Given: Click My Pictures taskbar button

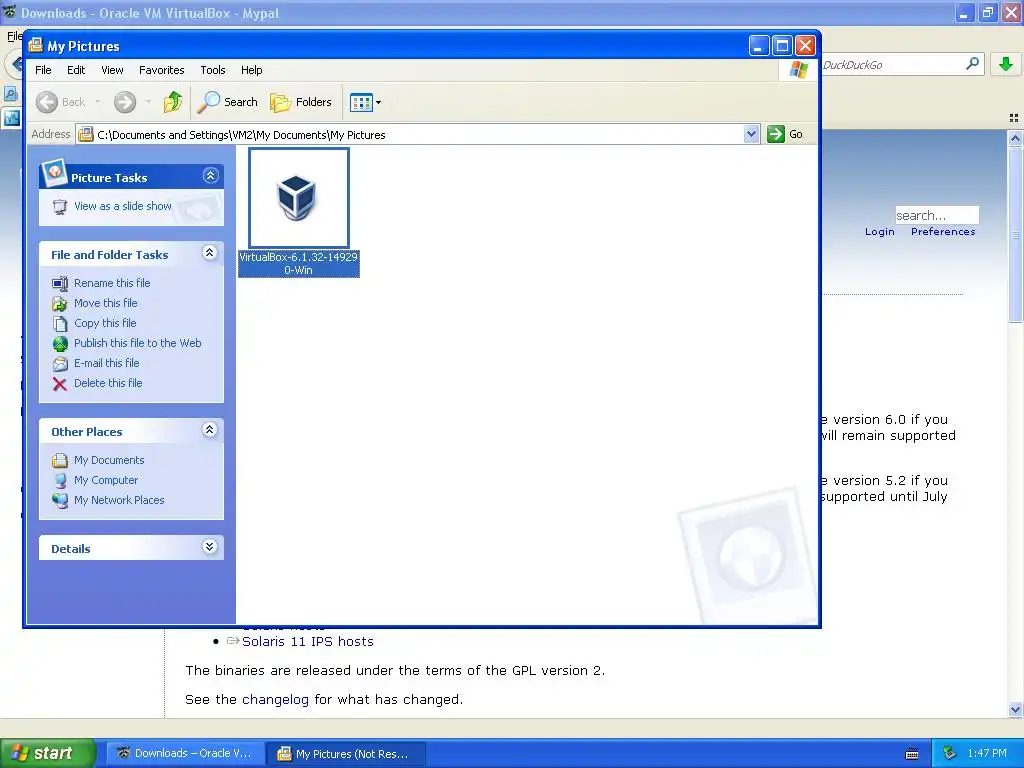Looking at the screenshot, I should pos(347,754).
